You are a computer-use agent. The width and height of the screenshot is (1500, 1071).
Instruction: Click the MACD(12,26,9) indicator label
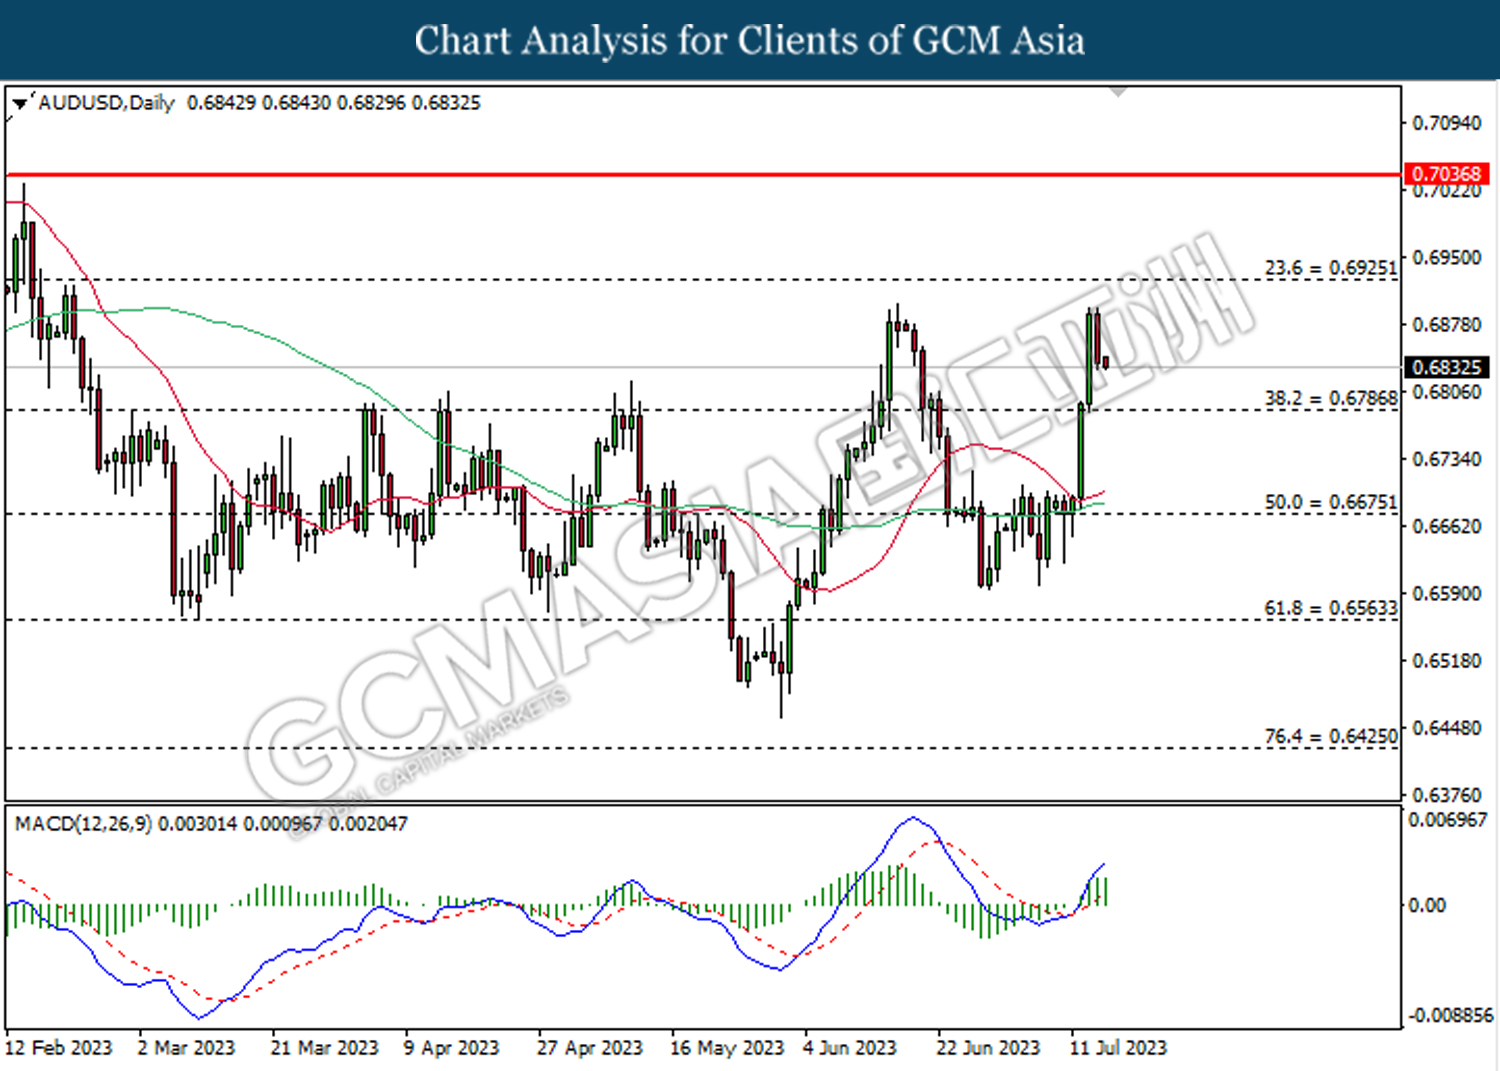(84, 824)
